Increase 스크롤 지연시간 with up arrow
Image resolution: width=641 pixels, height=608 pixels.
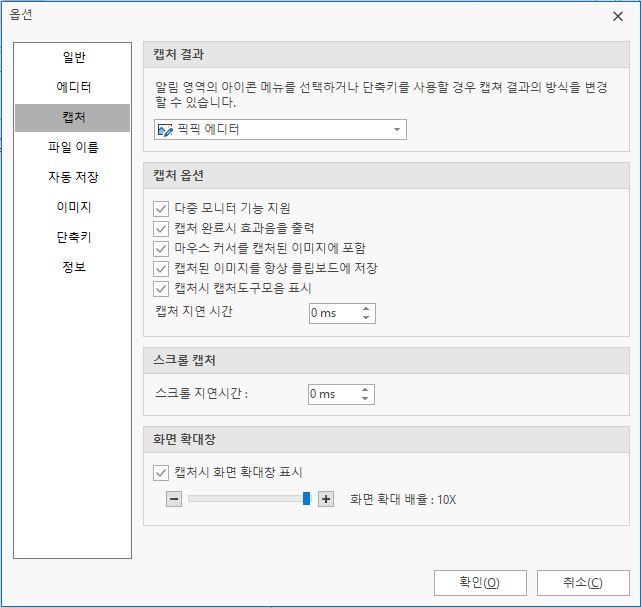[365, 390]
